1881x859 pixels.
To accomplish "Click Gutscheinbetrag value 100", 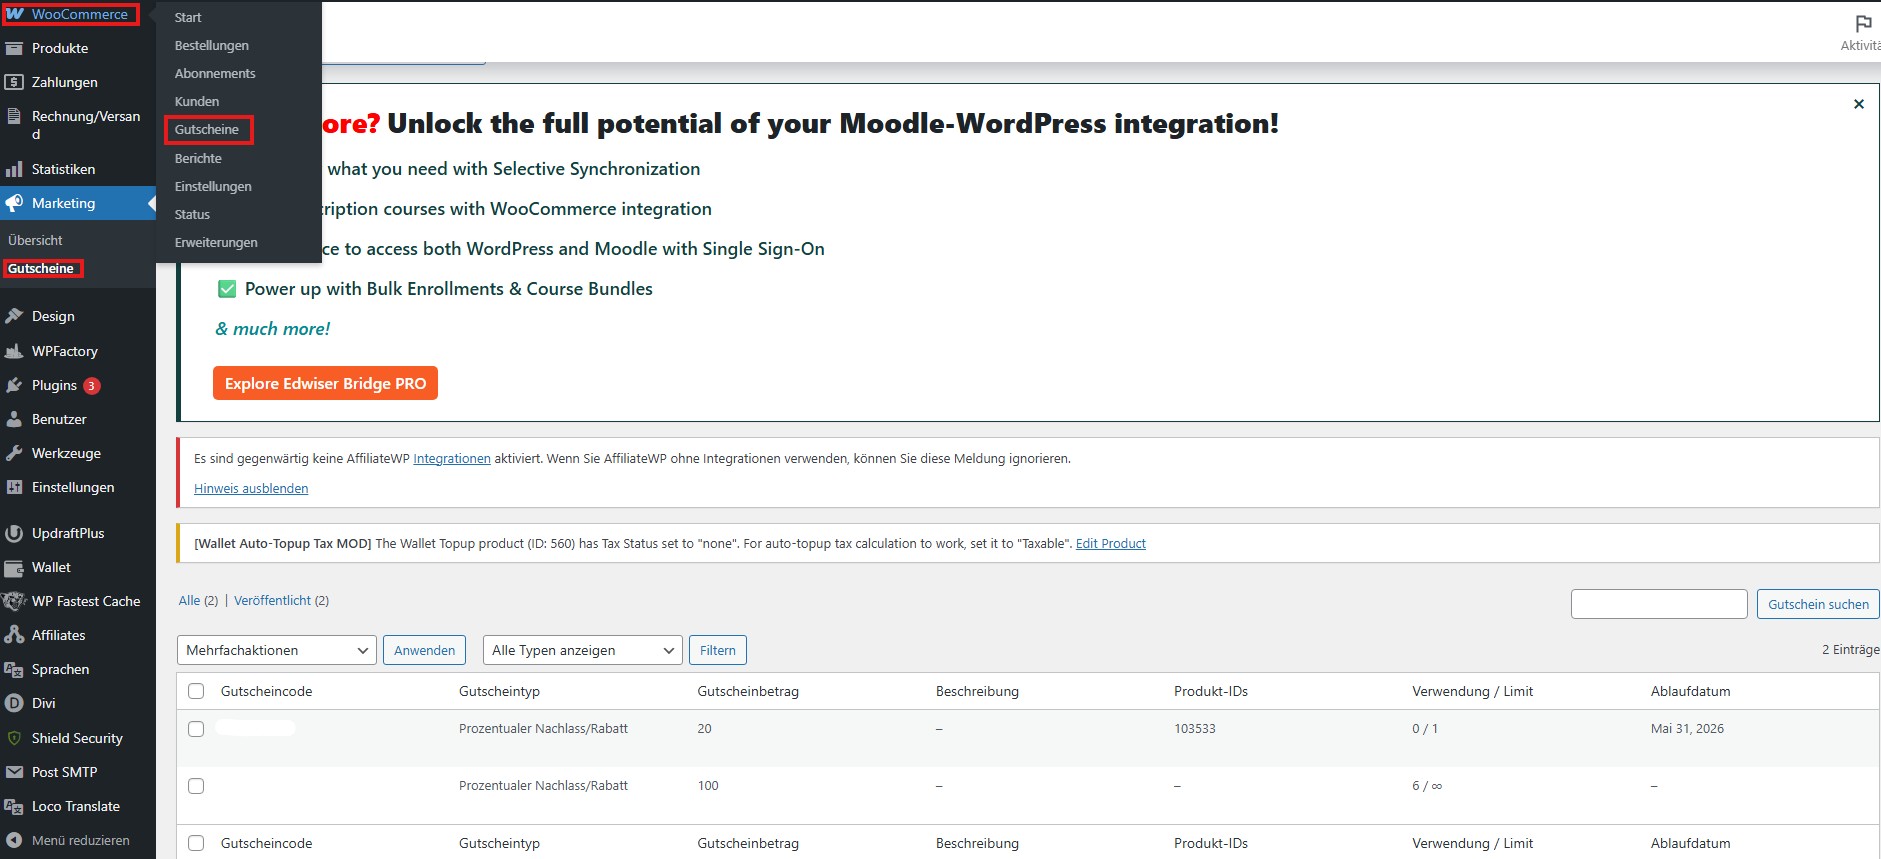I will [708, 786].
